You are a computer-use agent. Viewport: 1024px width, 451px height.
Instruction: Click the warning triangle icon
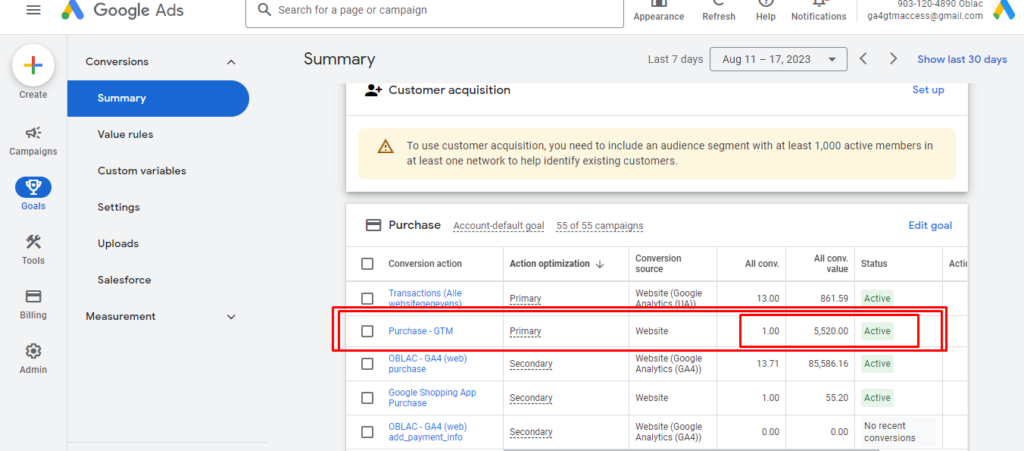386,146
